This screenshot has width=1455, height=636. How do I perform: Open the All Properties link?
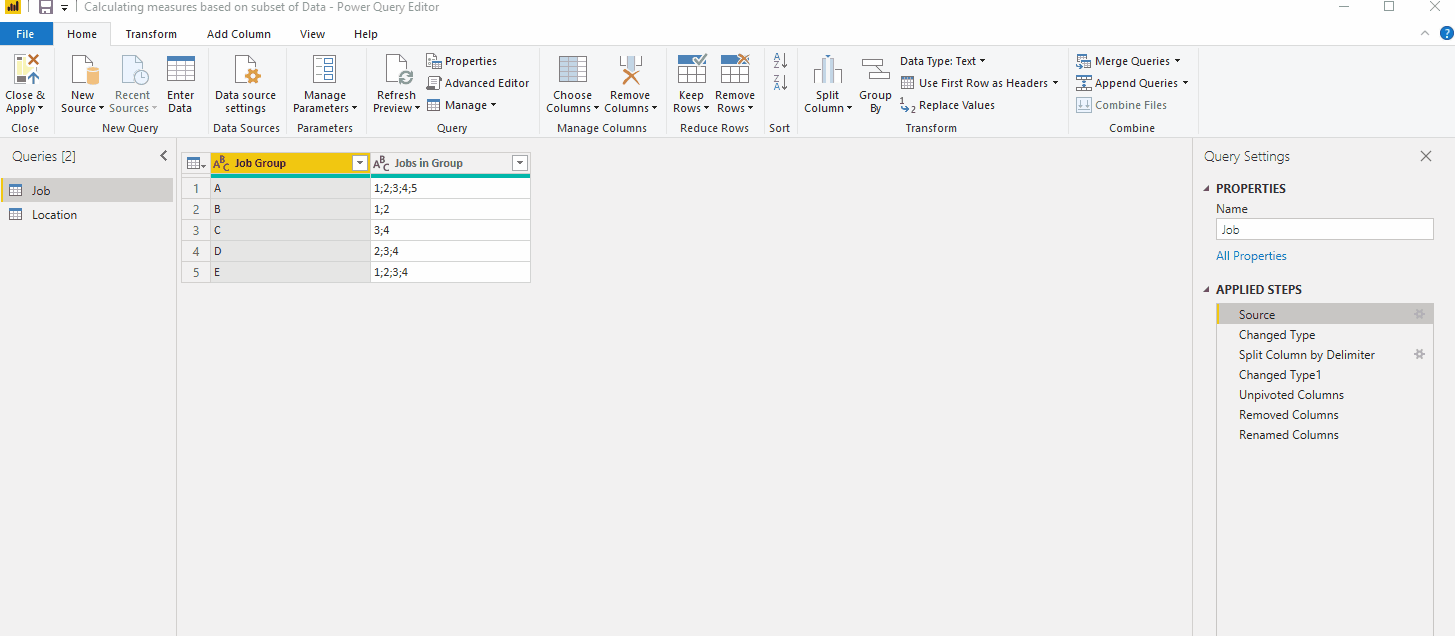coord(1251,256)
